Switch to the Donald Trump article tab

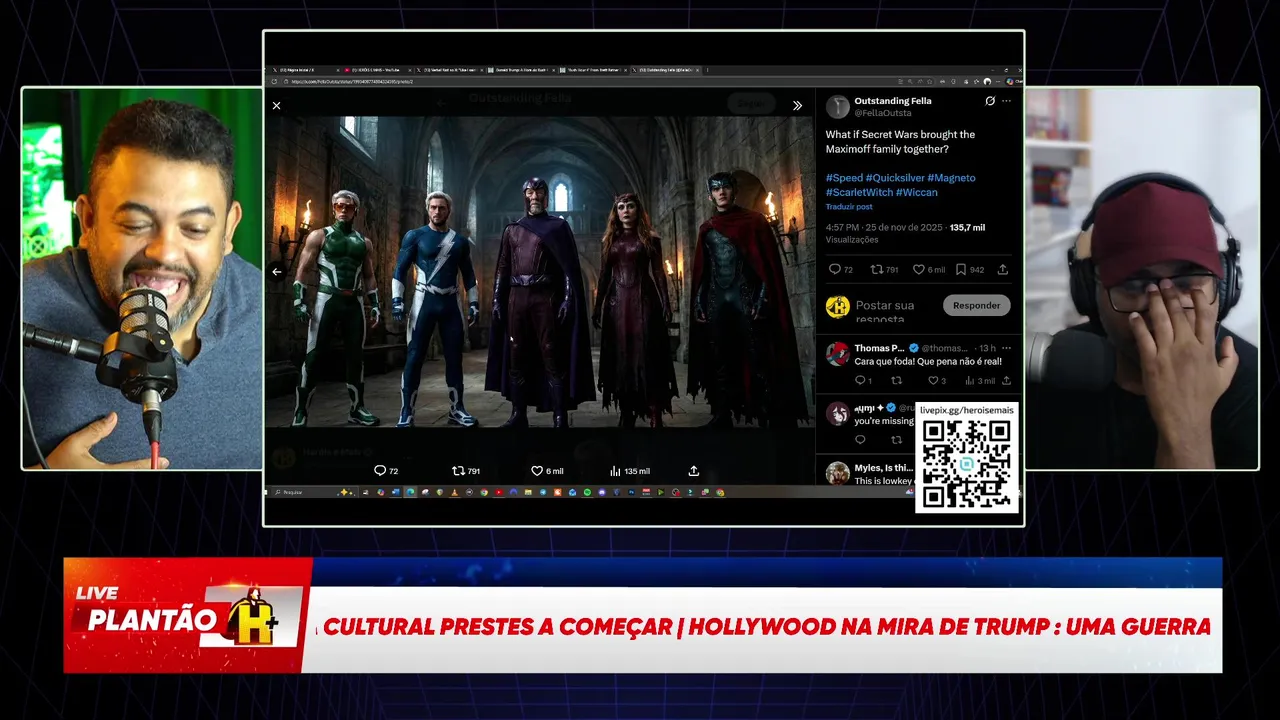point(520,70)
